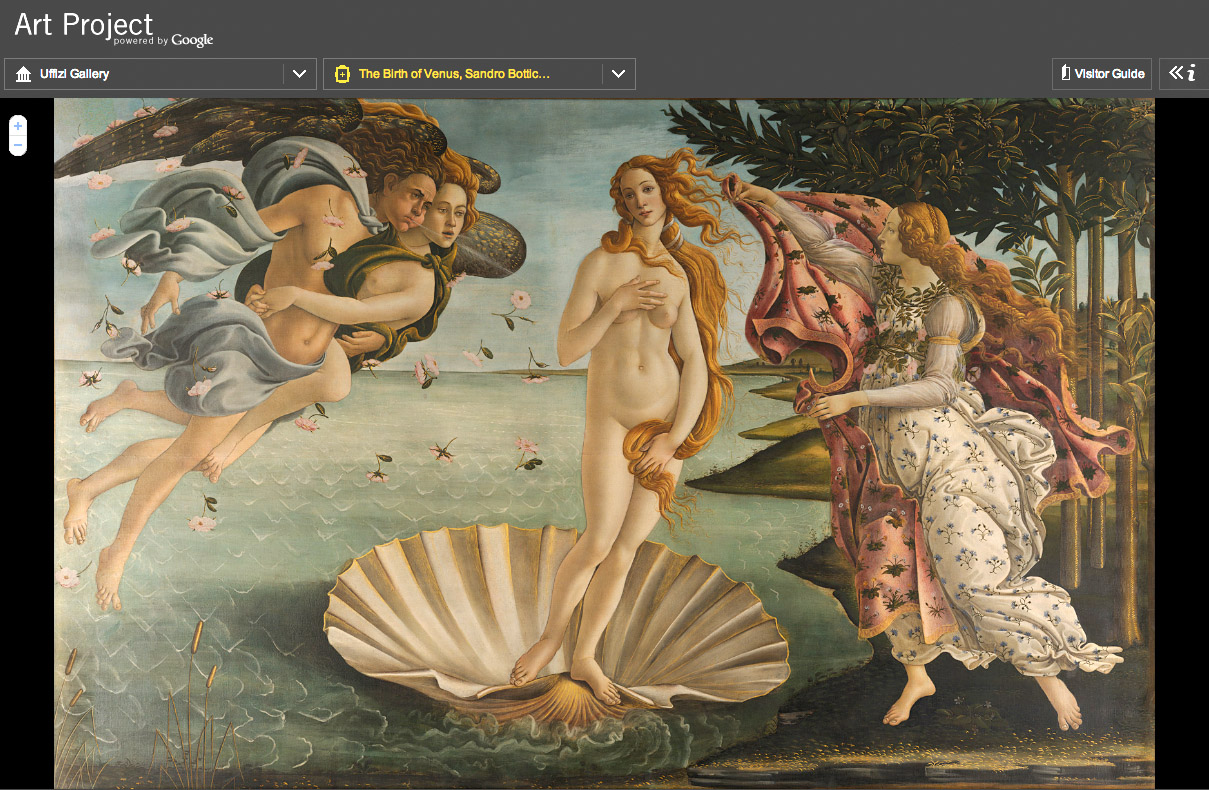Click the Google logo under Art Project

pos(192,41)
